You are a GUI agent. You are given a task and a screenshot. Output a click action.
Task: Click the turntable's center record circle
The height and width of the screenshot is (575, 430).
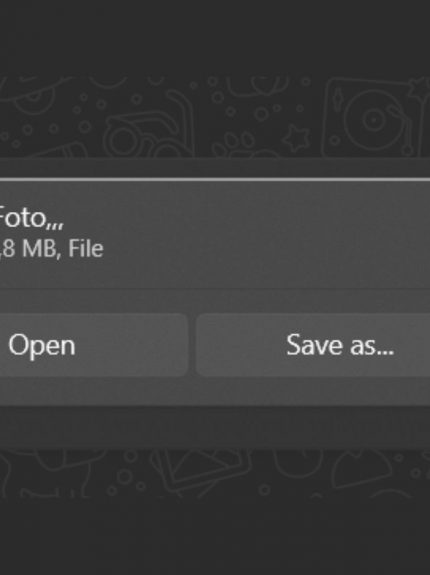(x=373, y=120)
